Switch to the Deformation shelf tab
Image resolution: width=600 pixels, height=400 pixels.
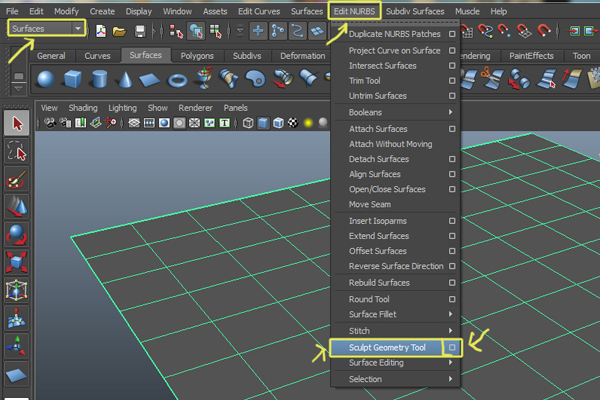[x=302, y=56]
